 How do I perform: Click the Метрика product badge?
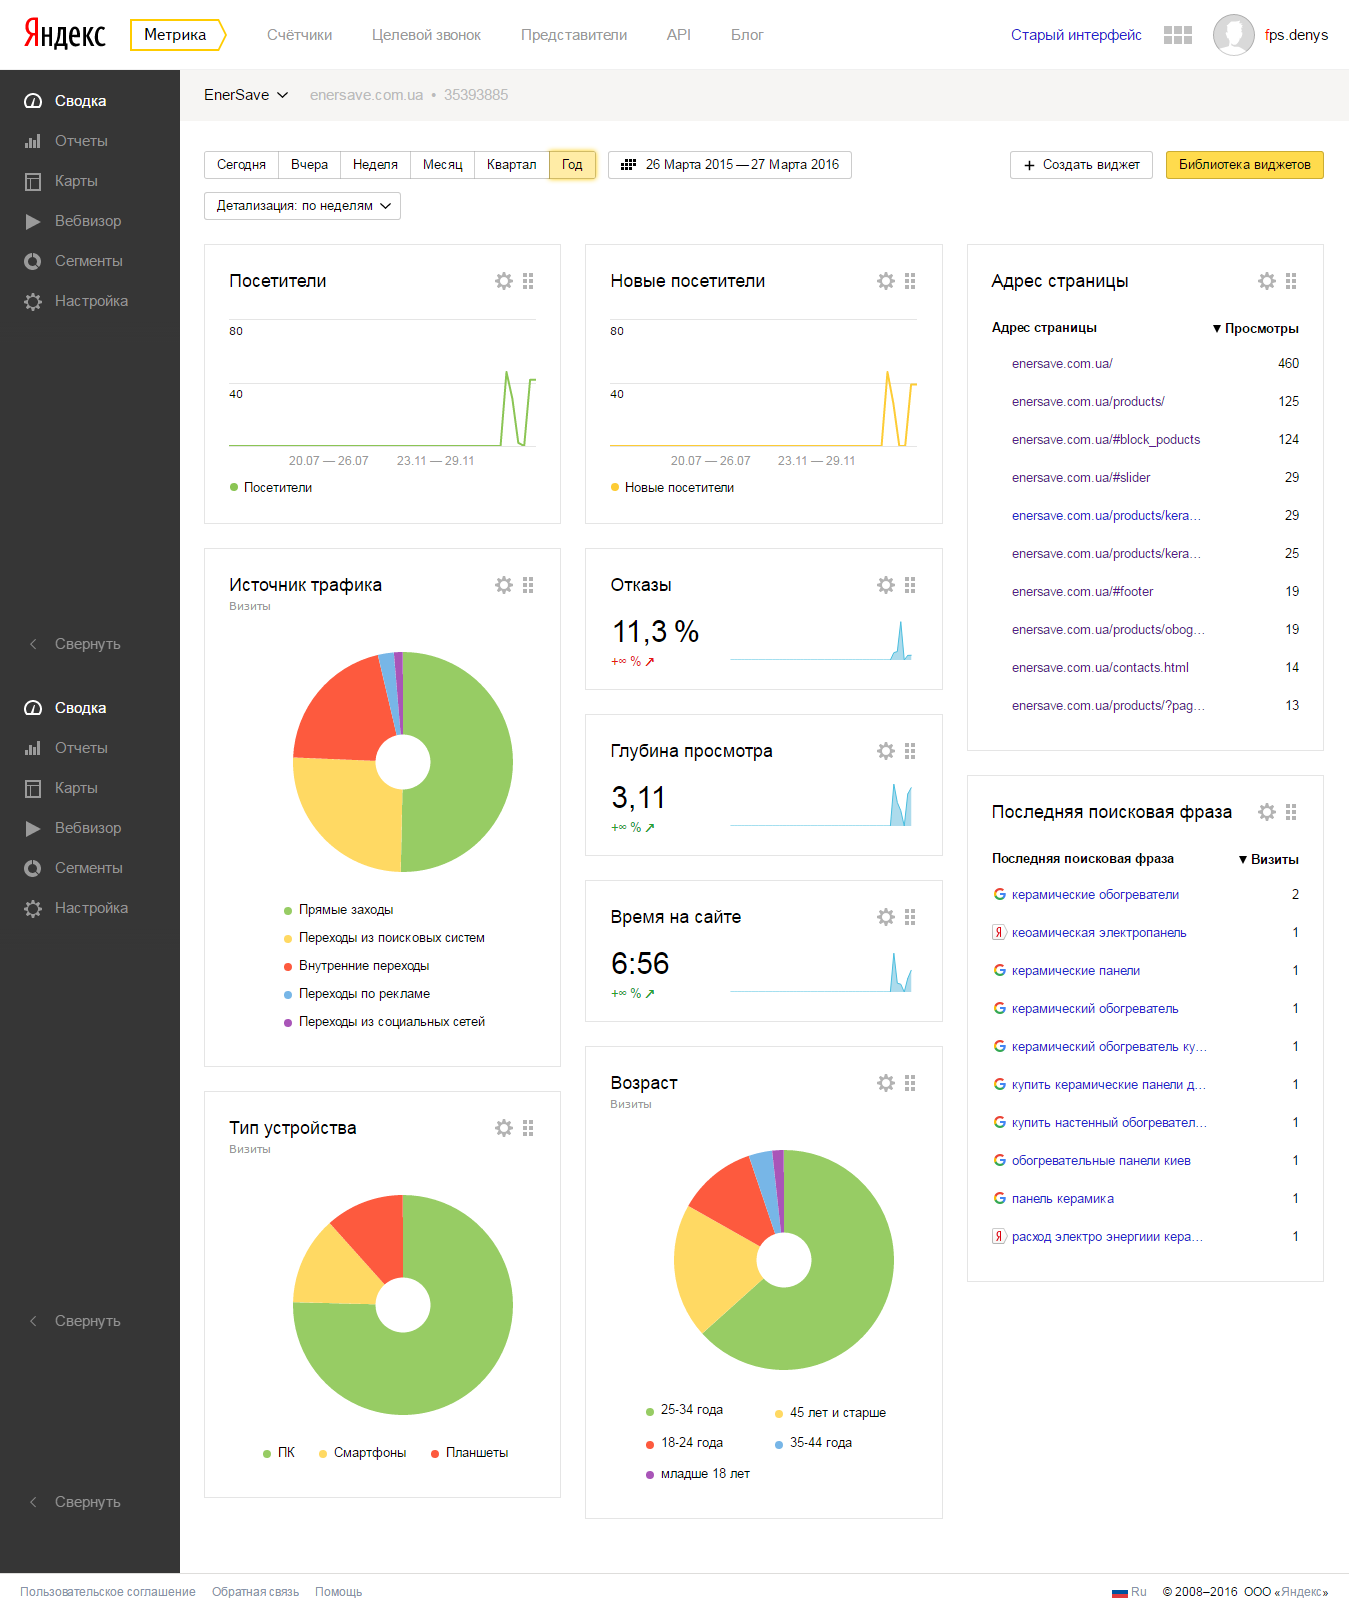[x=178, y=35]
